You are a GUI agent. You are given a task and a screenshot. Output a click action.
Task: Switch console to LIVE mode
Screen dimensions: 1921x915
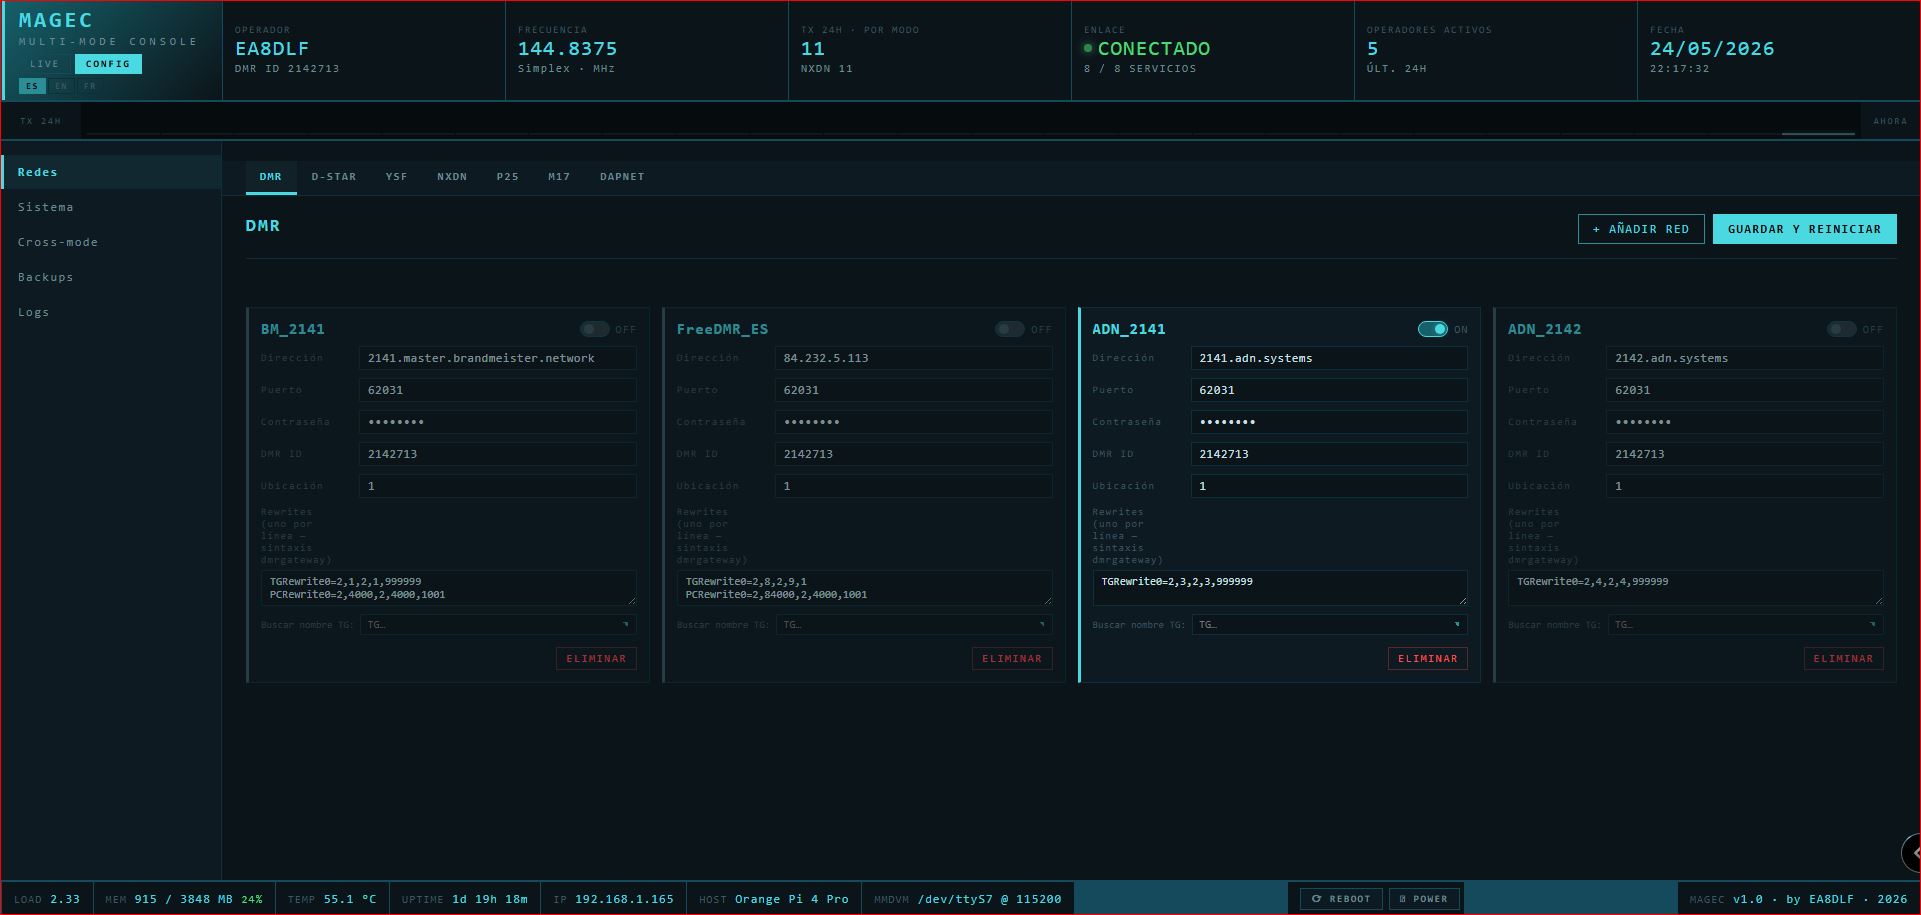pyautogui.click(x=45, y=64)
